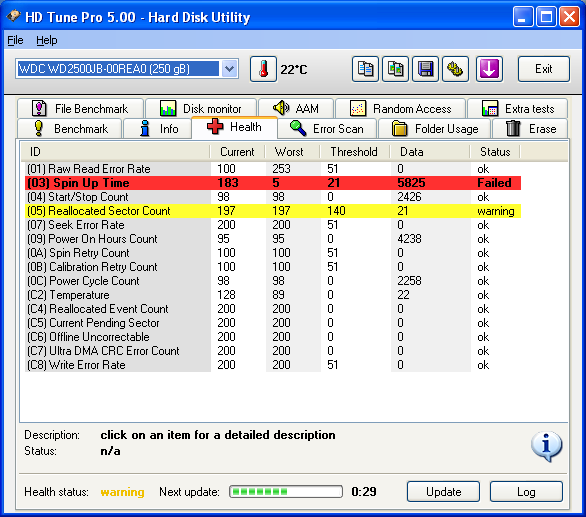Select the (01) Raw Read Error Rate row
Screen dimensions: 586x517
point(273,169)
